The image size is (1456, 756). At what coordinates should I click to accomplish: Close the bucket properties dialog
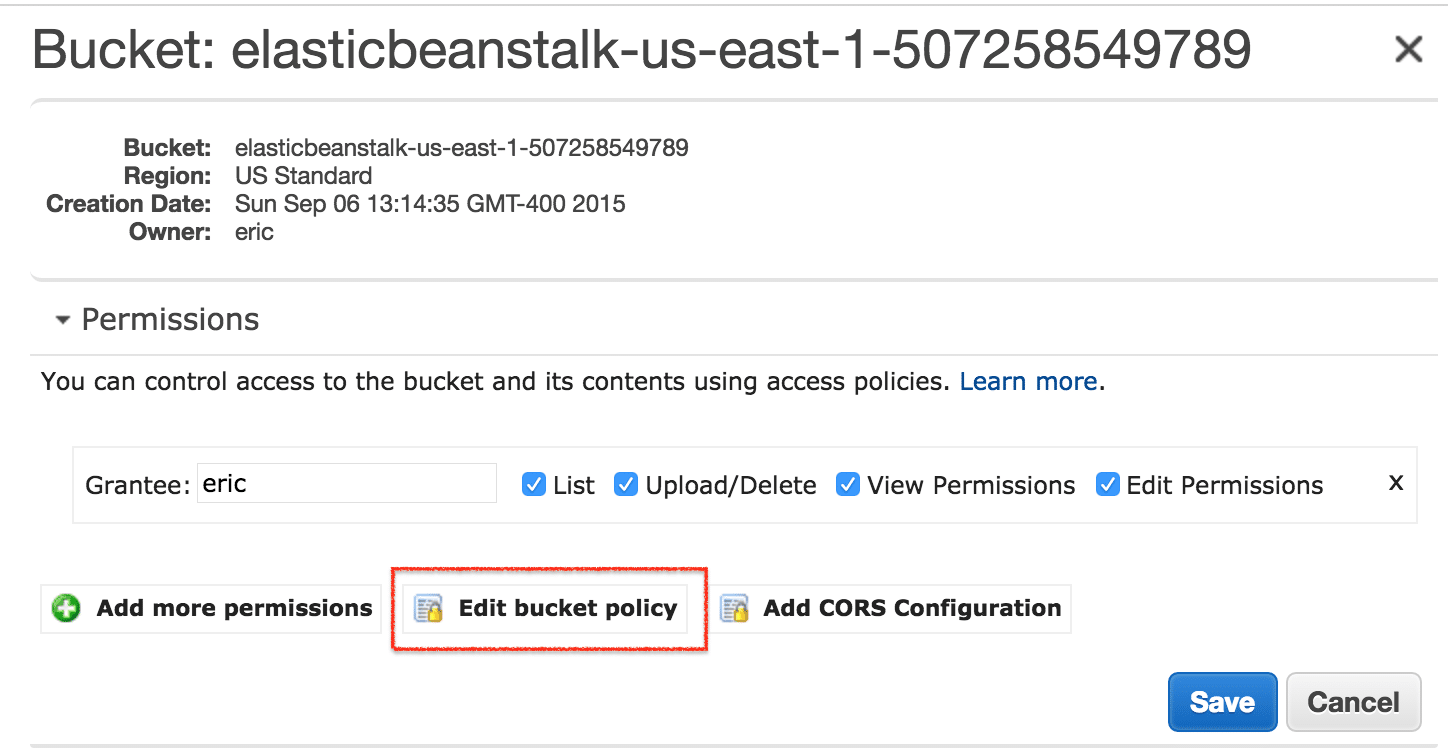[1408, 49]
